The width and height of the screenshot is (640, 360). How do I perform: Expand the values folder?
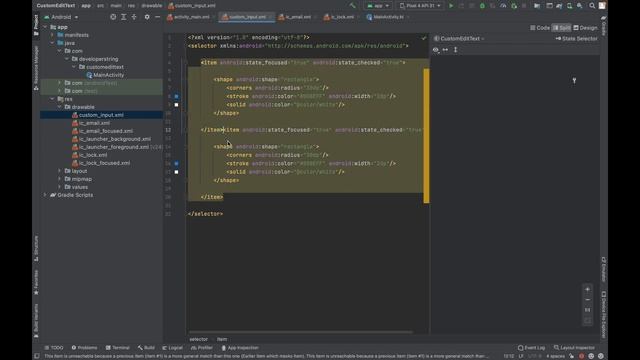pos(60,187)
